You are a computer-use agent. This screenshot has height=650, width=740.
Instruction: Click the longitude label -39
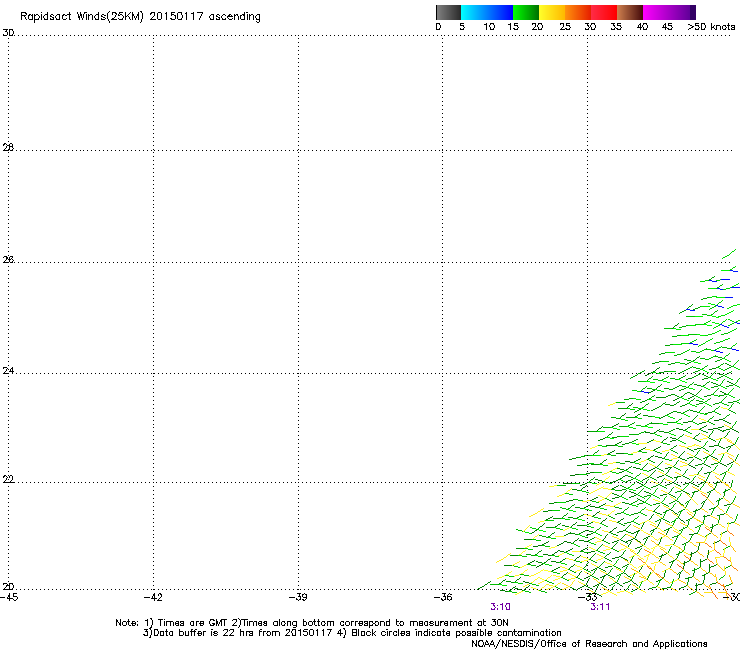coord(298,597)
